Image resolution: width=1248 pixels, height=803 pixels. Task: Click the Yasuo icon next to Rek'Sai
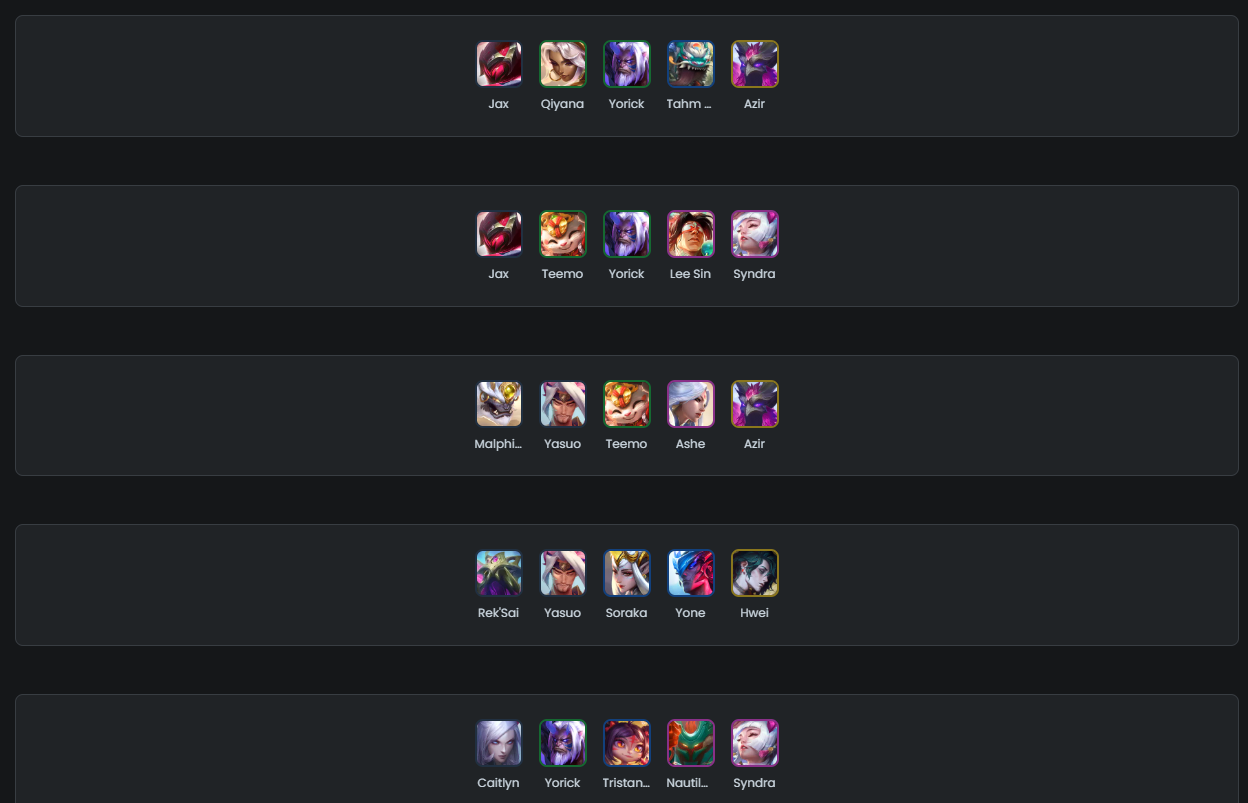coord(562,573)
